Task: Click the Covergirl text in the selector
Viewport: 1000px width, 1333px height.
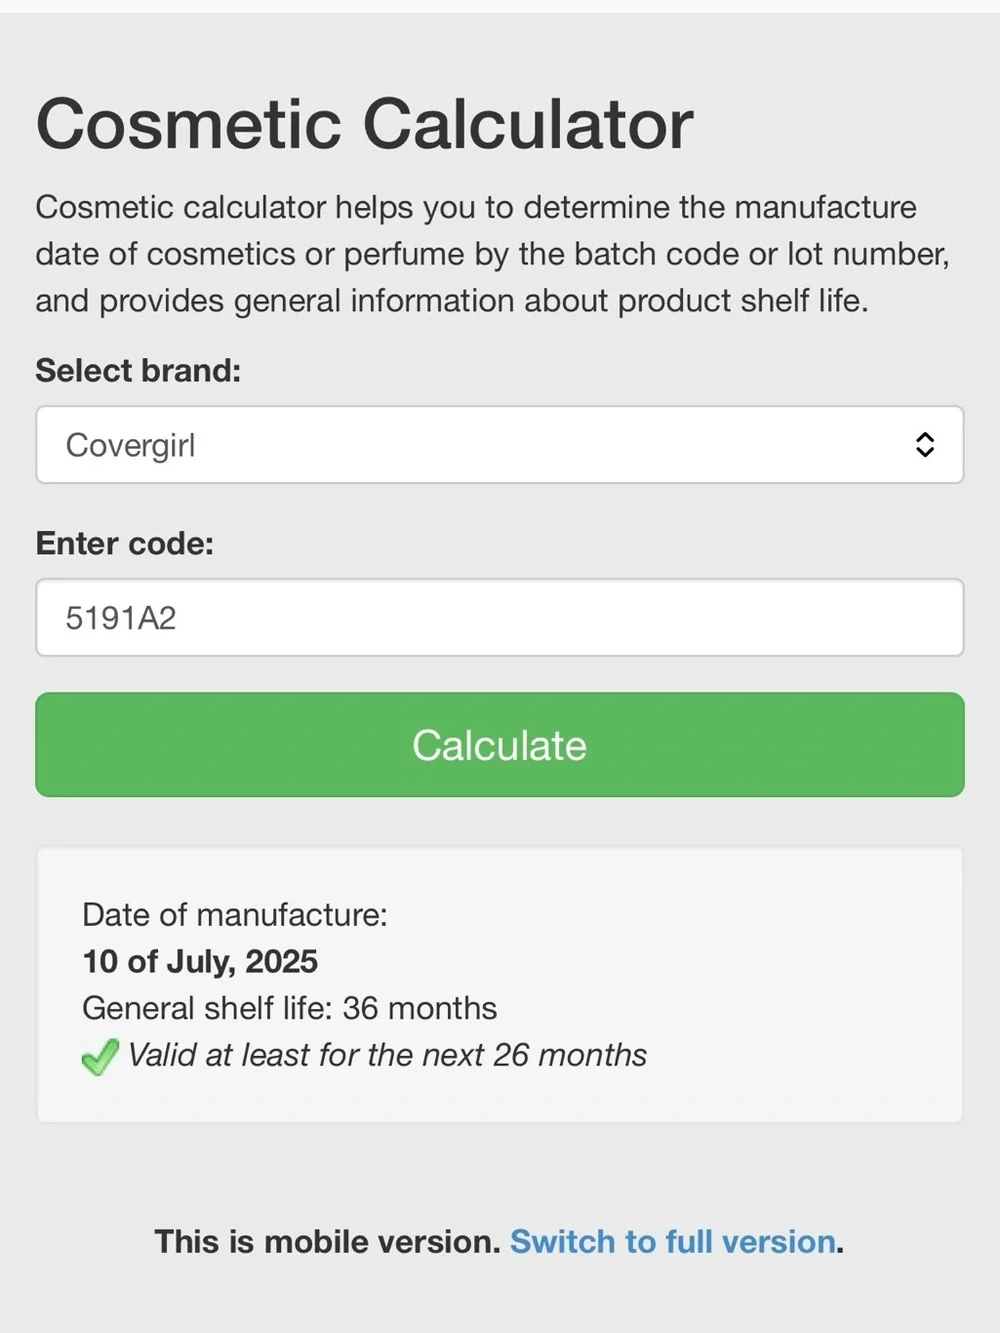Action: 131,445
